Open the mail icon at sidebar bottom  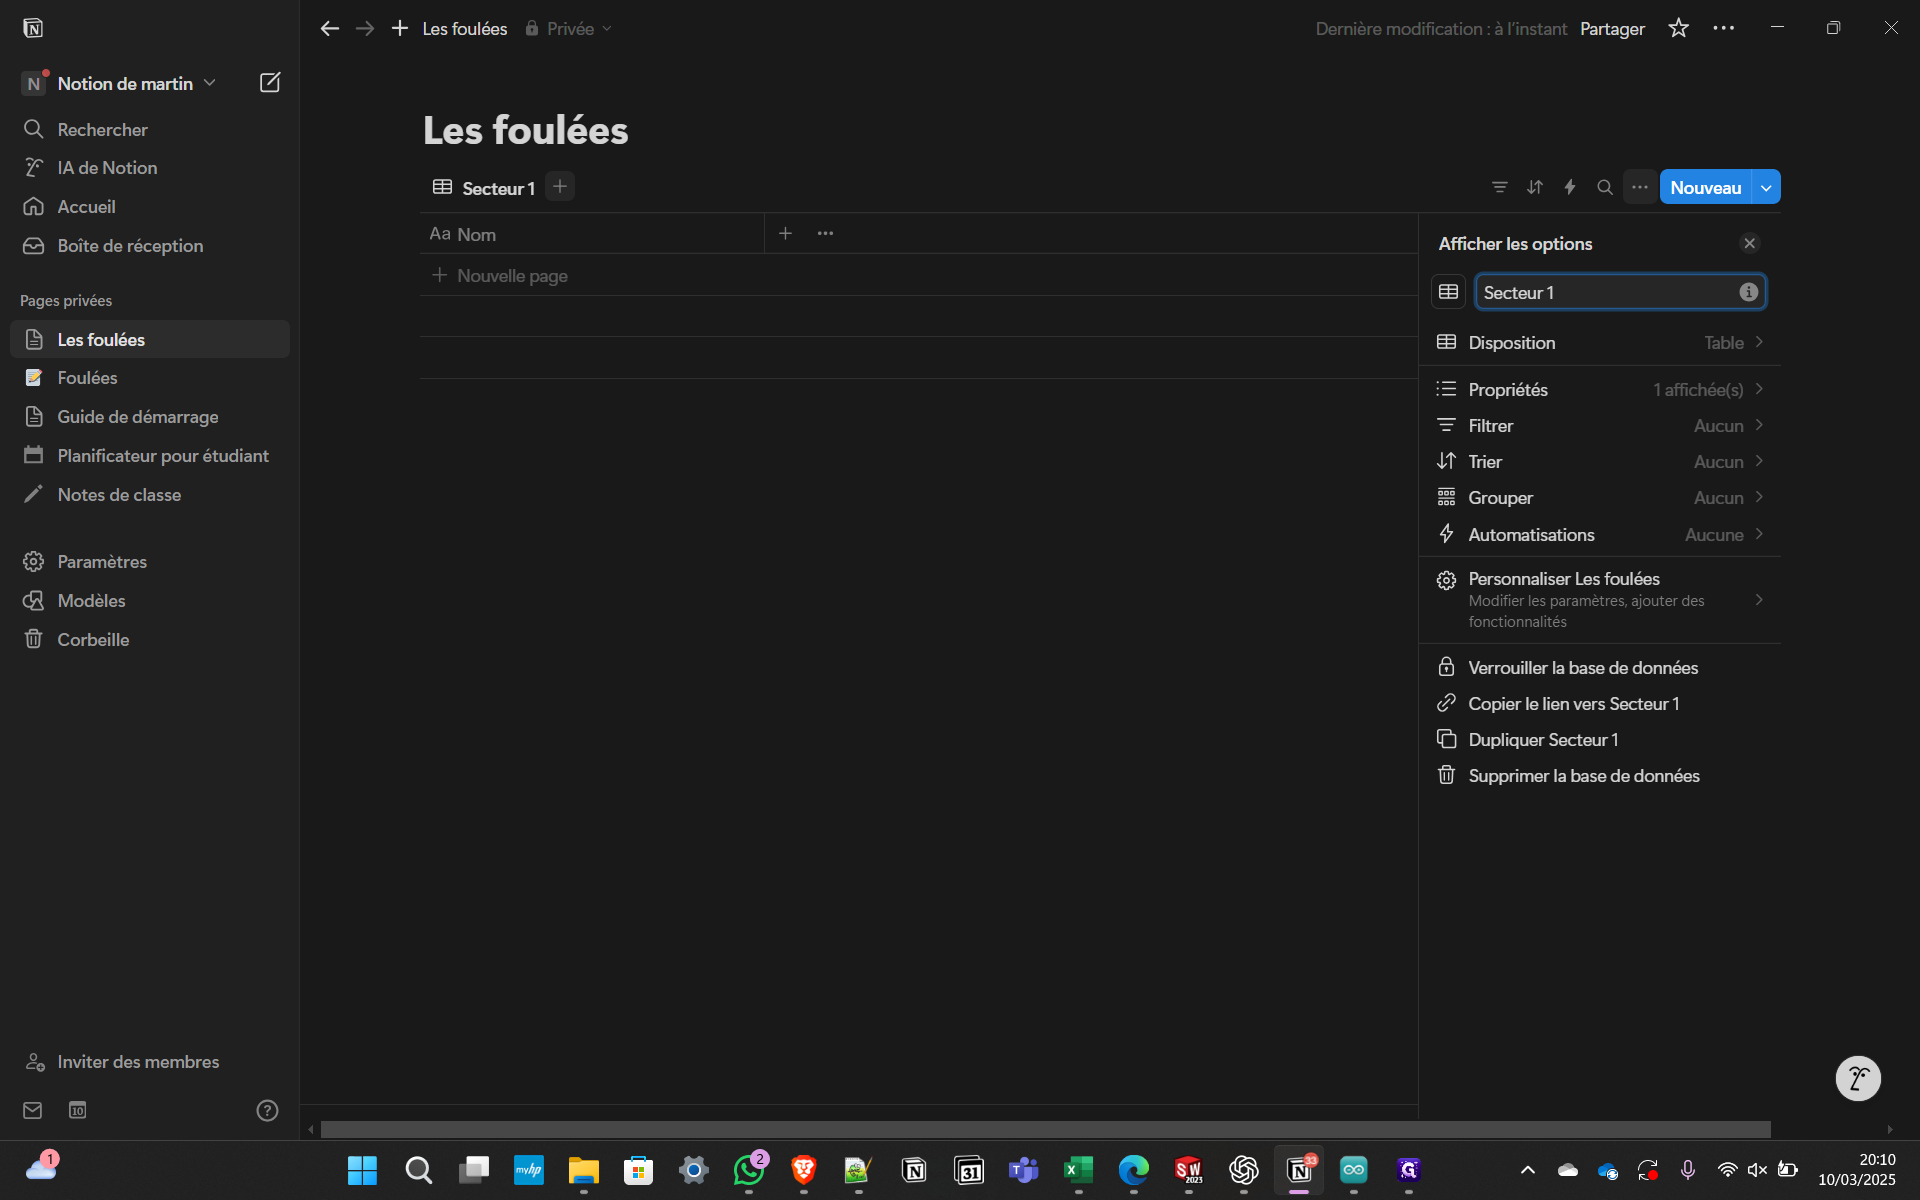pos(33,1110)
